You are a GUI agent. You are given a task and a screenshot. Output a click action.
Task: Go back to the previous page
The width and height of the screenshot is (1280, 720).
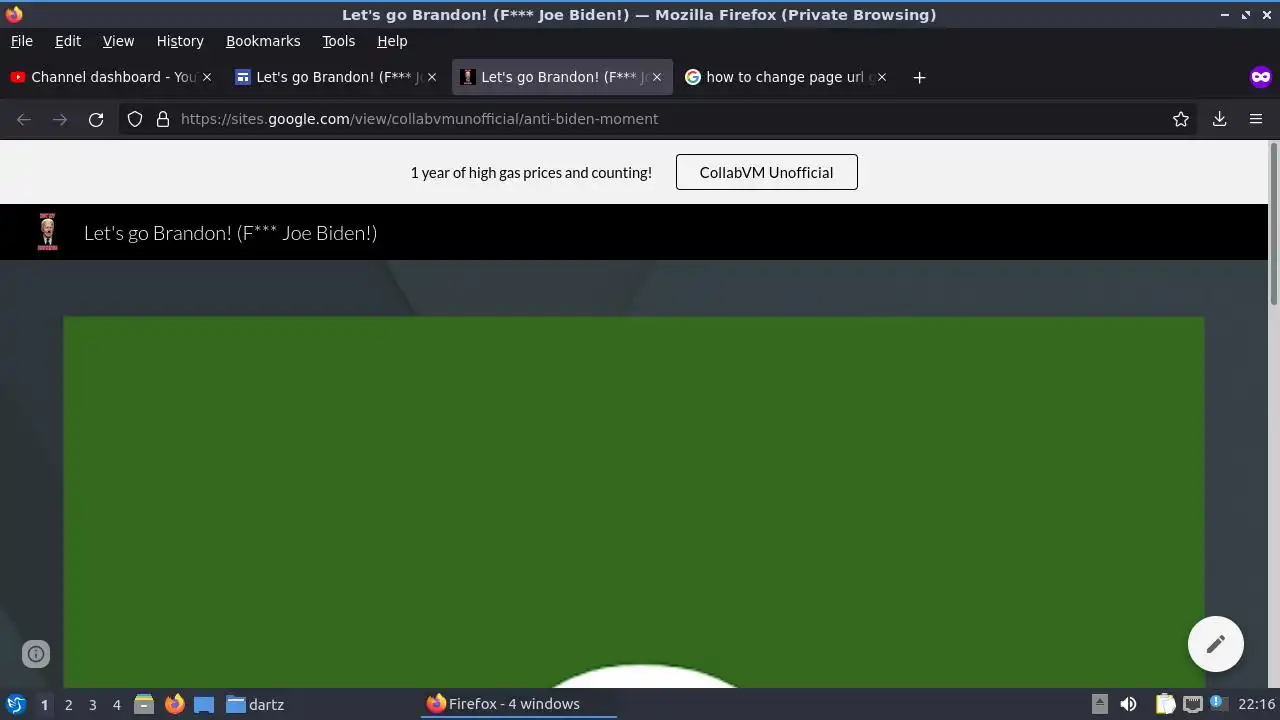coord(24,119)
